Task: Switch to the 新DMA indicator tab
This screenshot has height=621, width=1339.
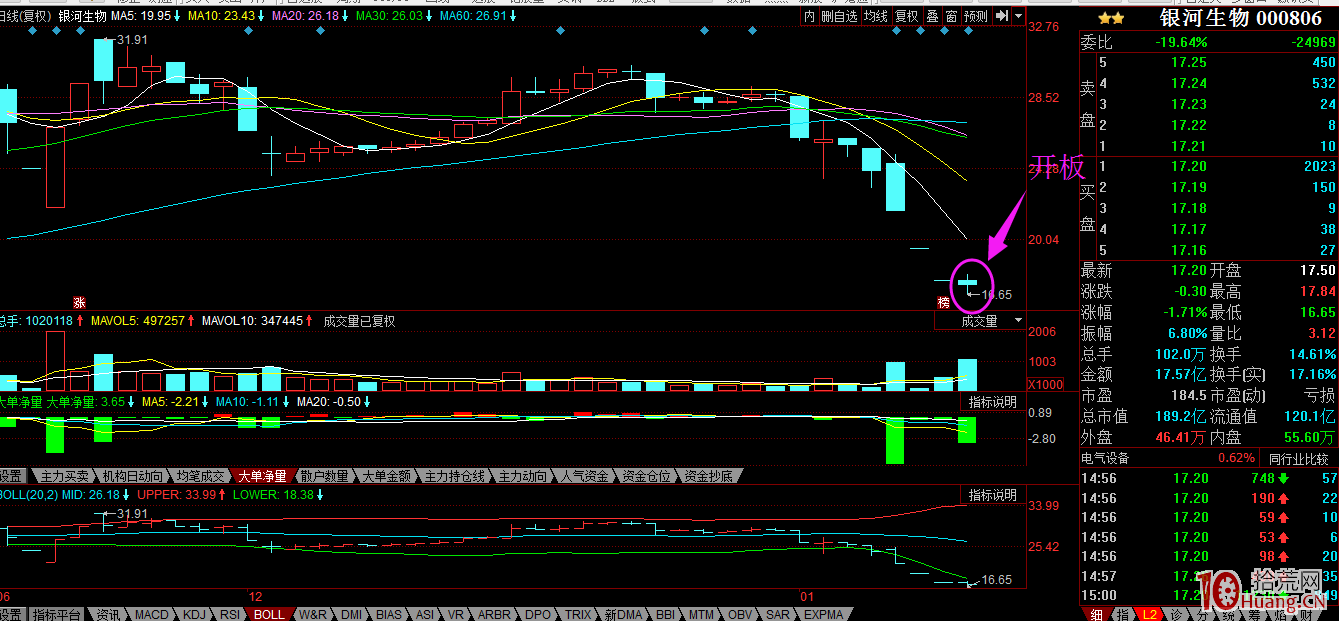Action: (624, 614)
